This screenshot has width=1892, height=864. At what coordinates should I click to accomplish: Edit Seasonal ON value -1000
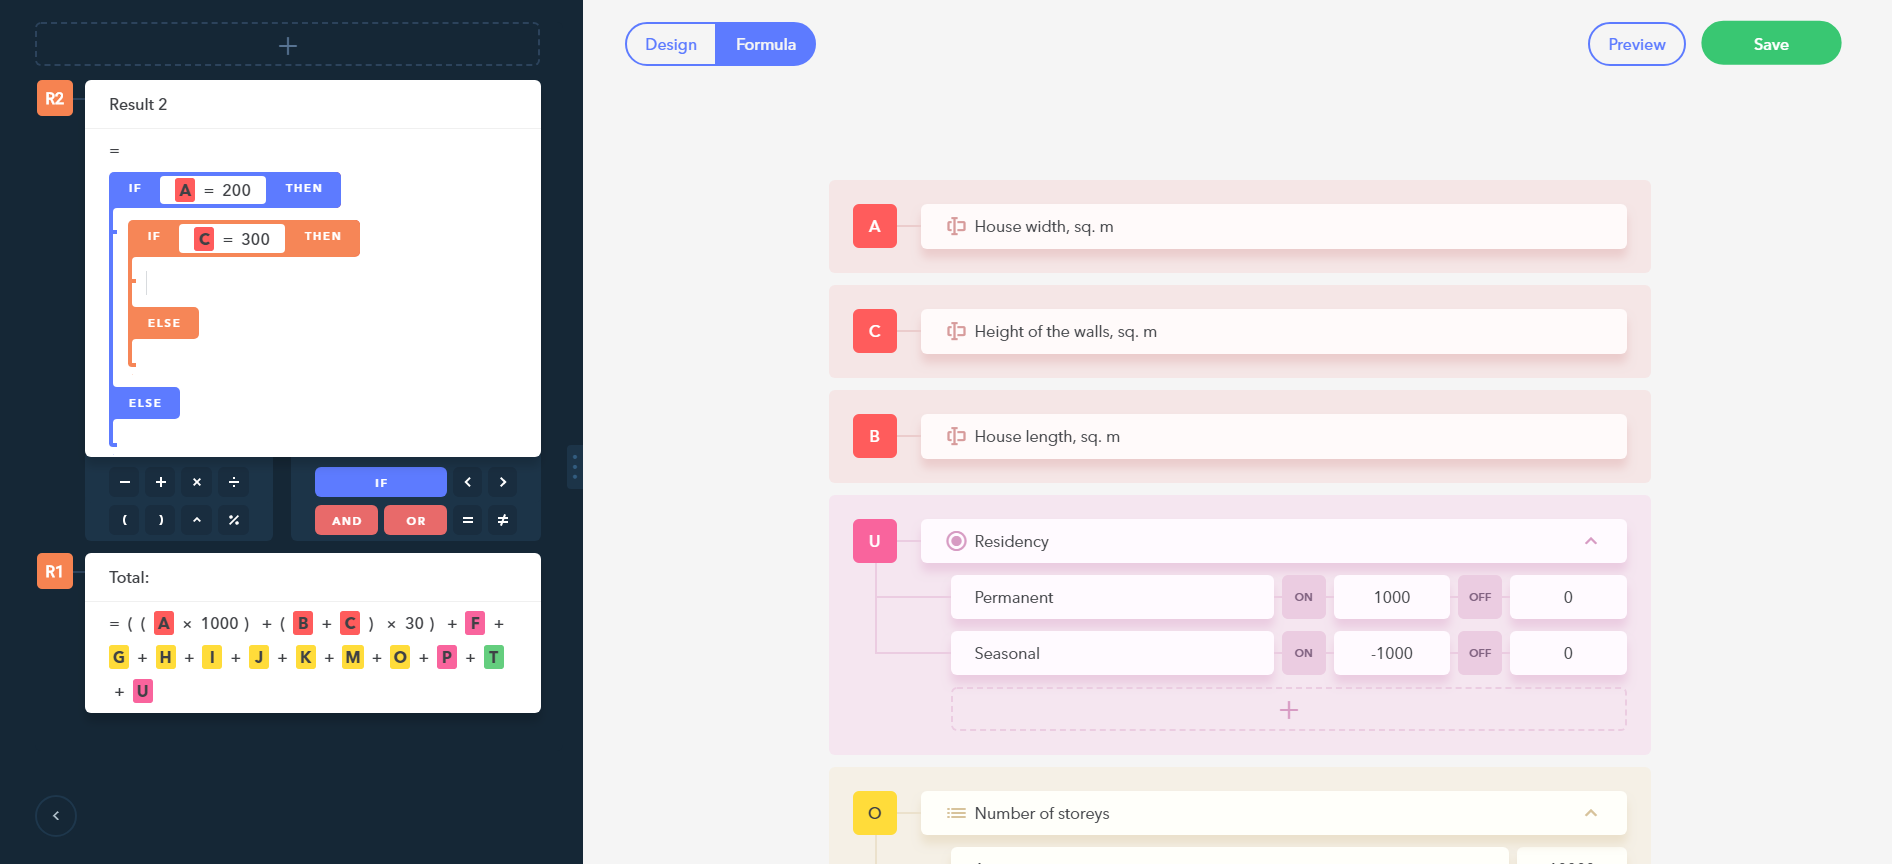coord(1392,653)
